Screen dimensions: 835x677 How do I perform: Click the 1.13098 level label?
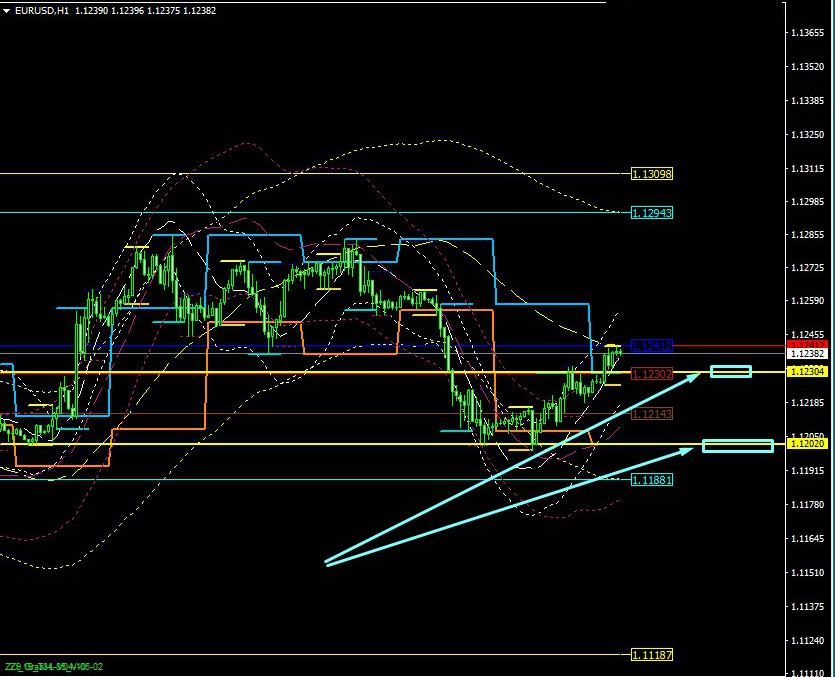[x=652, y=174]
